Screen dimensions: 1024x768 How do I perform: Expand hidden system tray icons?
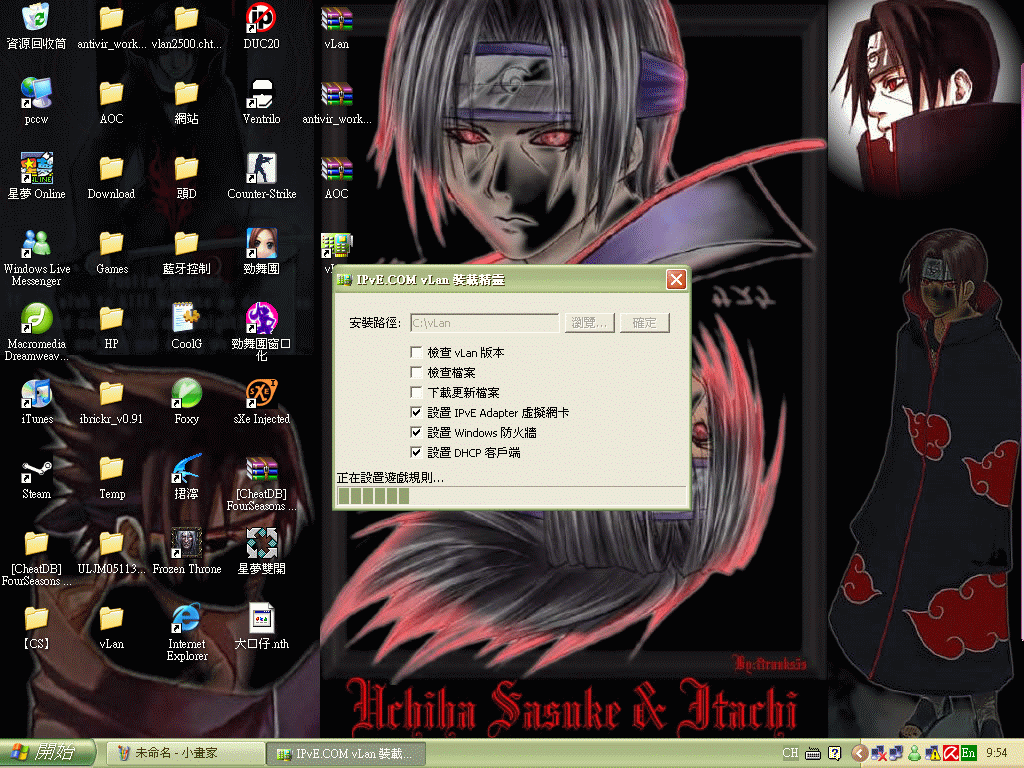(x=859, y=753)
